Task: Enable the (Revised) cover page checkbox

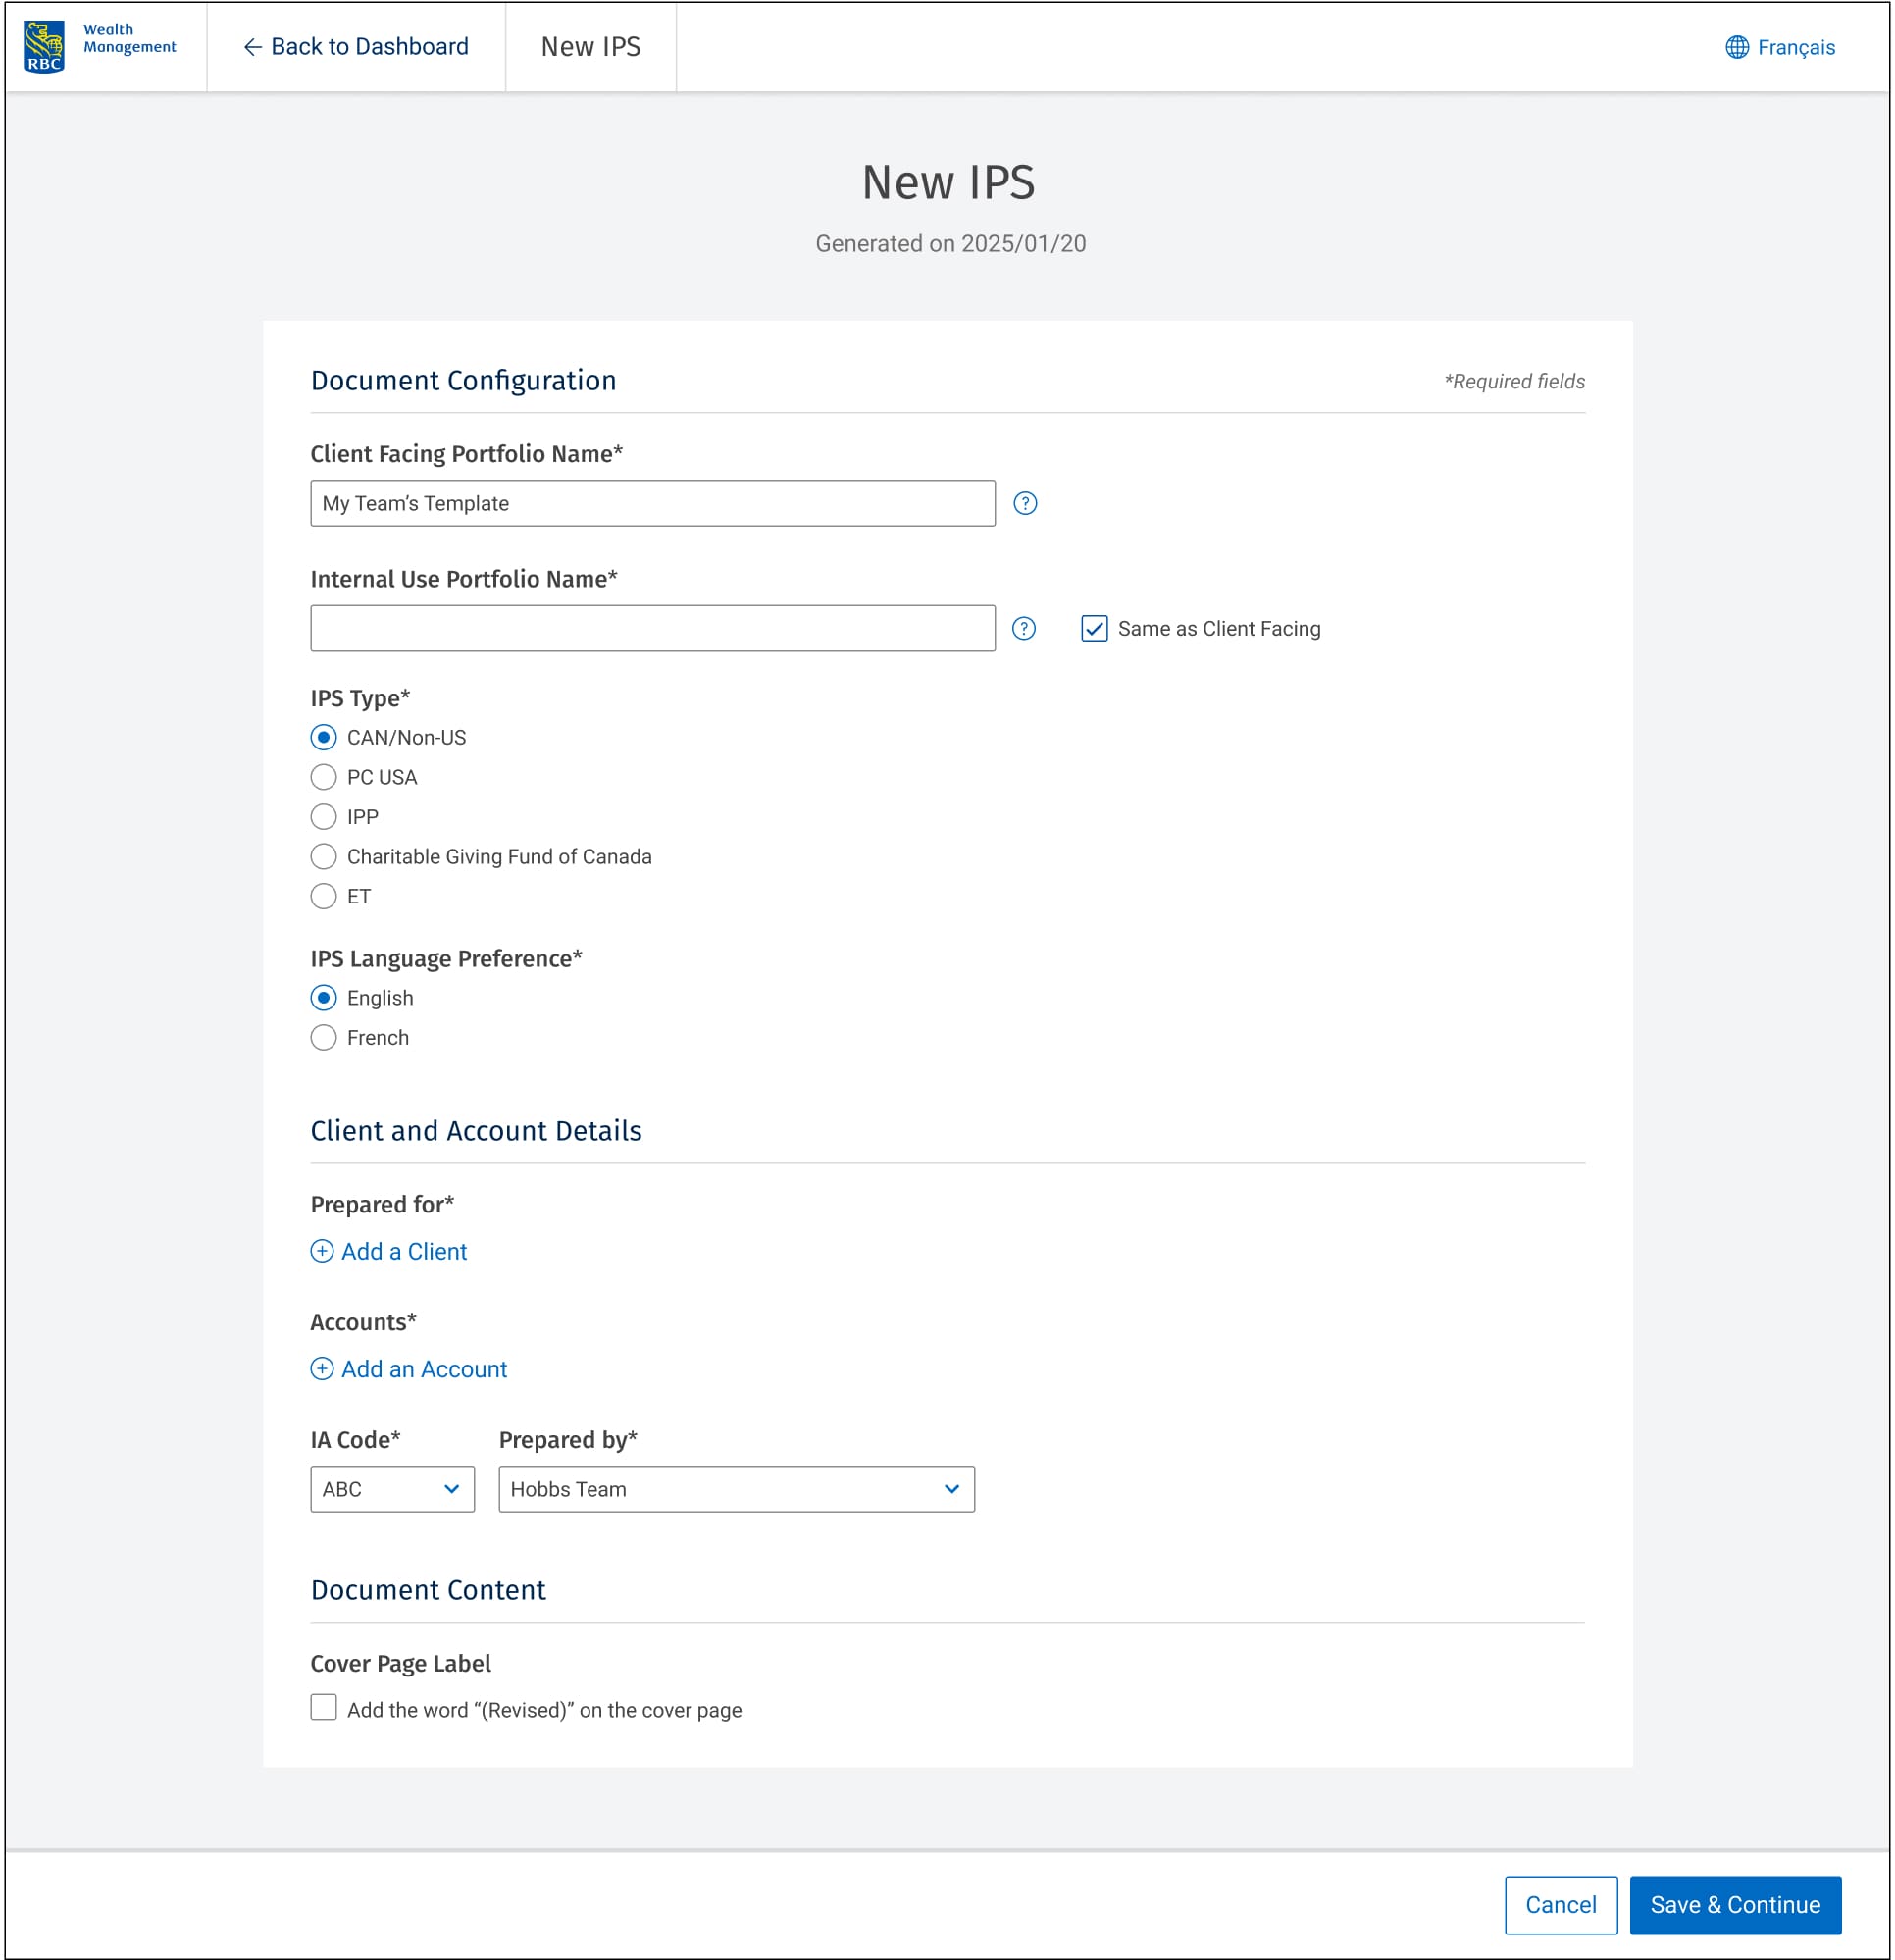Action: (323, 1707)
